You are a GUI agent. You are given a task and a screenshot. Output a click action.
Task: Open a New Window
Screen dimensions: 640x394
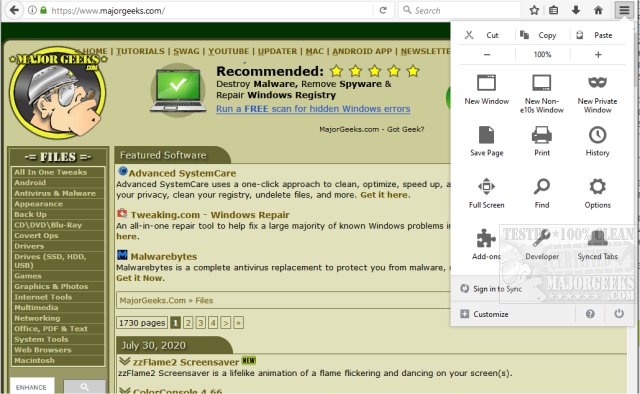coord(487,90)
